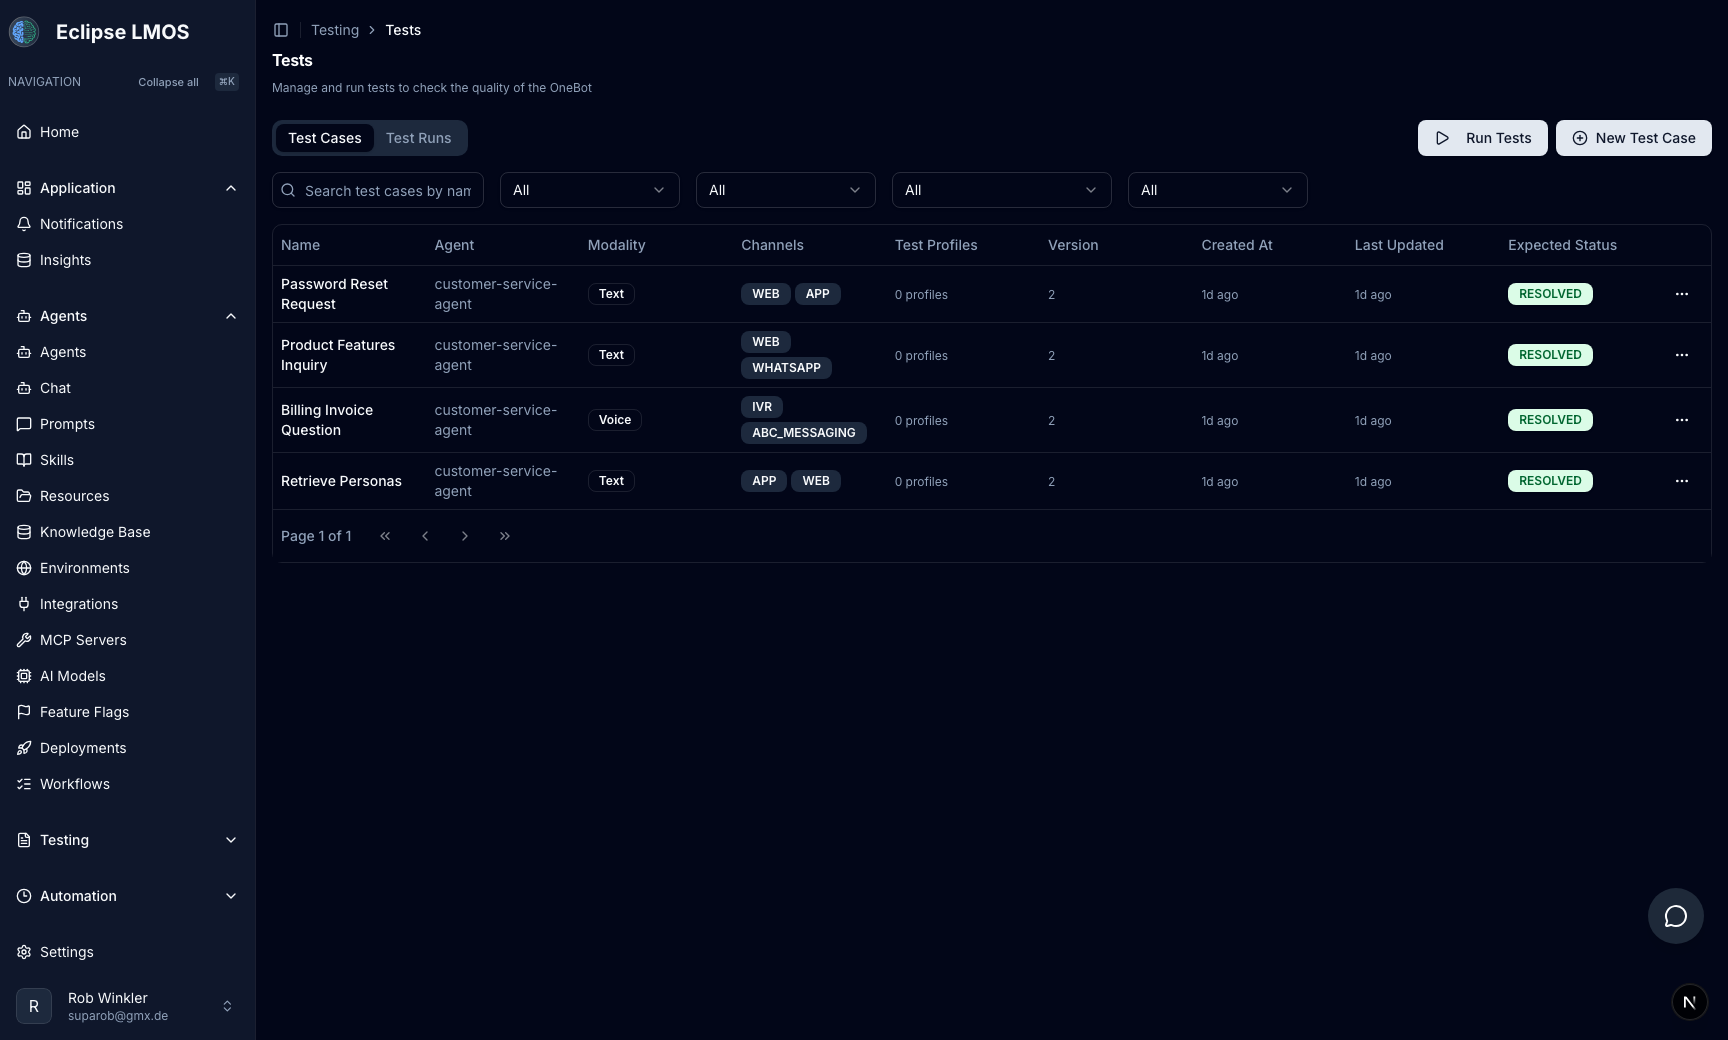Click Tests in the breadcrumb
The width and height of the screenshot is (1728, 1040).
pos(403,30)
